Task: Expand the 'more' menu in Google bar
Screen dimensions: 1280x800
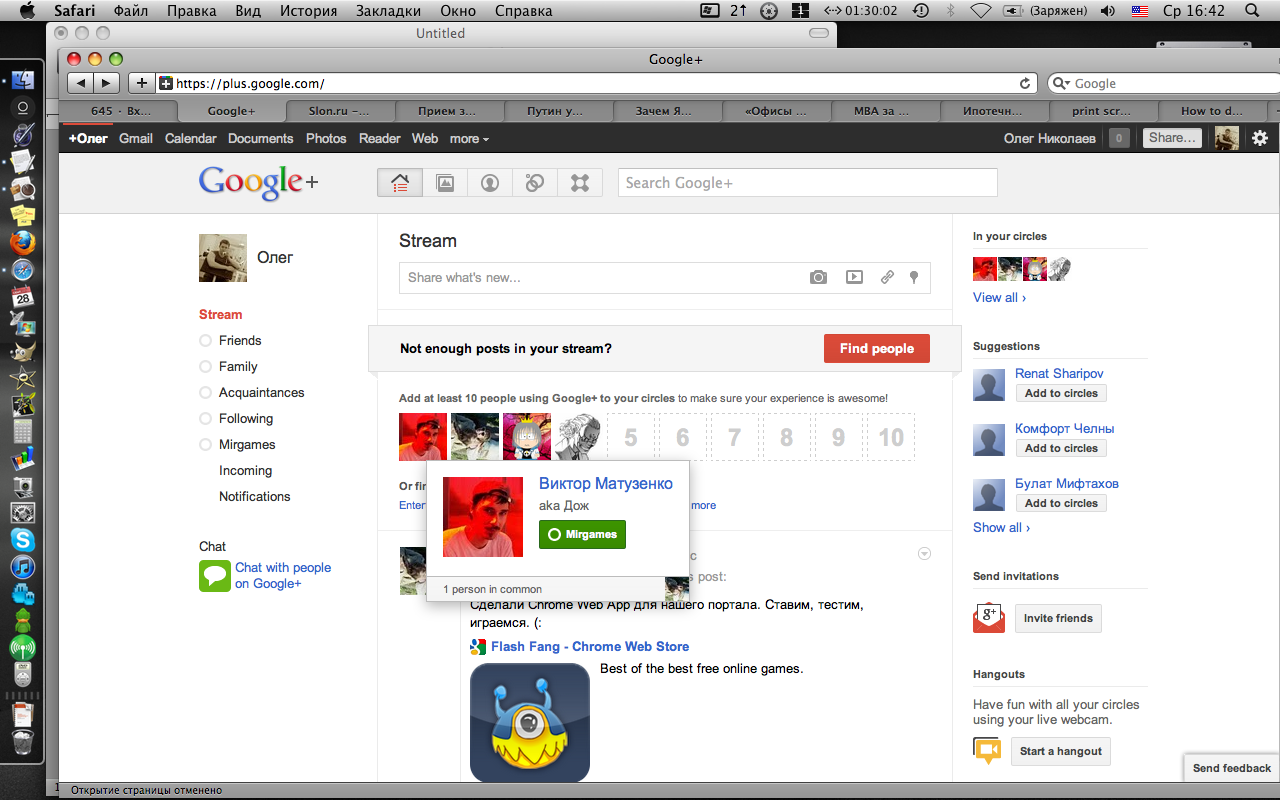Action: [469, 139]
